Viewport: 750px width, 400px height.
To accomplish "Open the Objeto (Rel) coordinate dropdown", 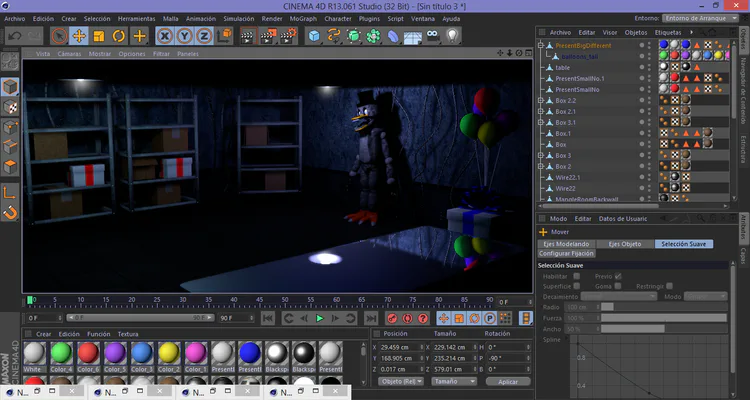I will (x=401, y=381).
